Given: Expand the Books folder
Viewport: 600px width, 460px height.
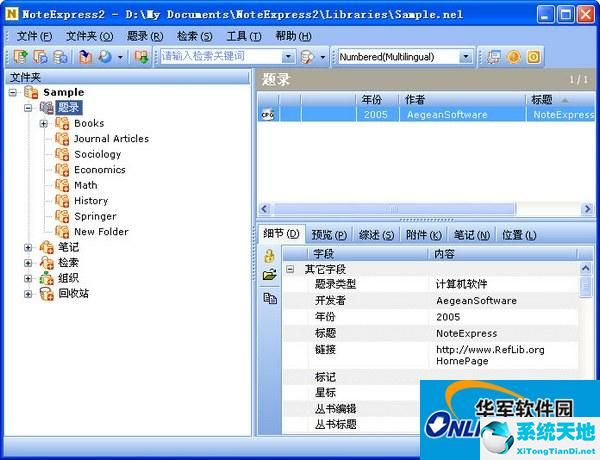Looking at the screenshot, I should 43,124.
